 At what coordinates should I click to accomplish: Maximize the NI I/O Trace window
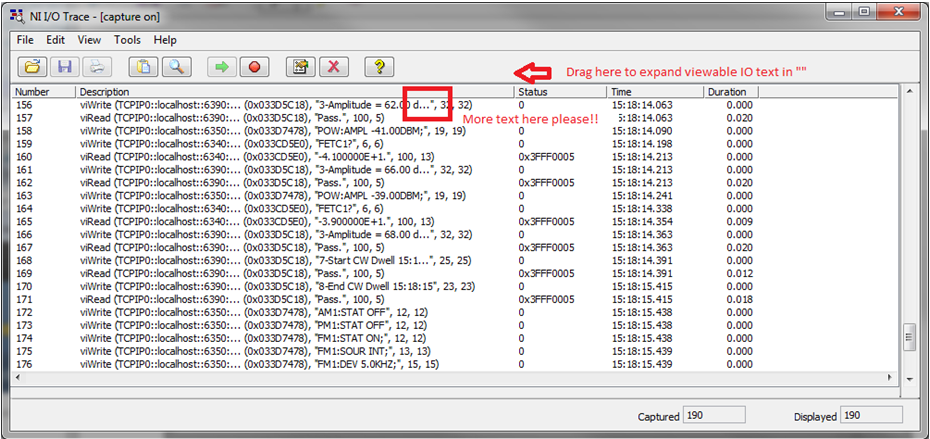coord(864,12)
